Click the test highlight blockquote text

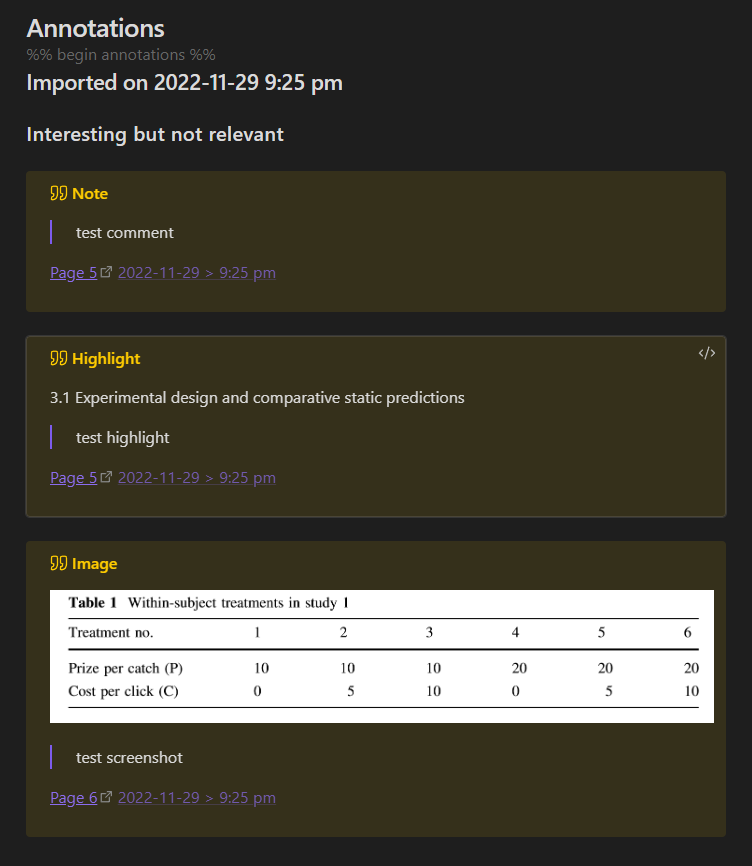click(x=122, y=437)
